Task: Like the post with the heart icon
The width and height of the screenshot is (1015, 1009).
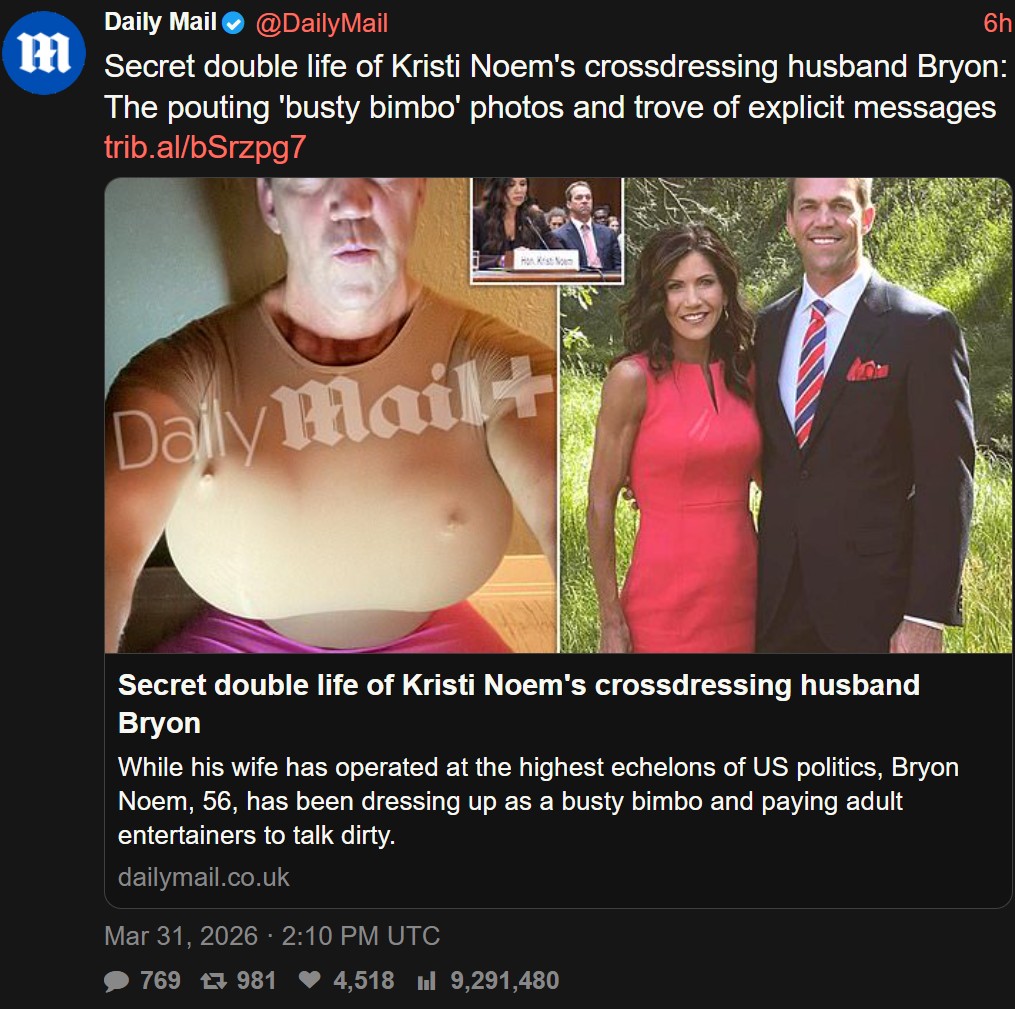Action: pyautogui.click(x=309, y=980)
